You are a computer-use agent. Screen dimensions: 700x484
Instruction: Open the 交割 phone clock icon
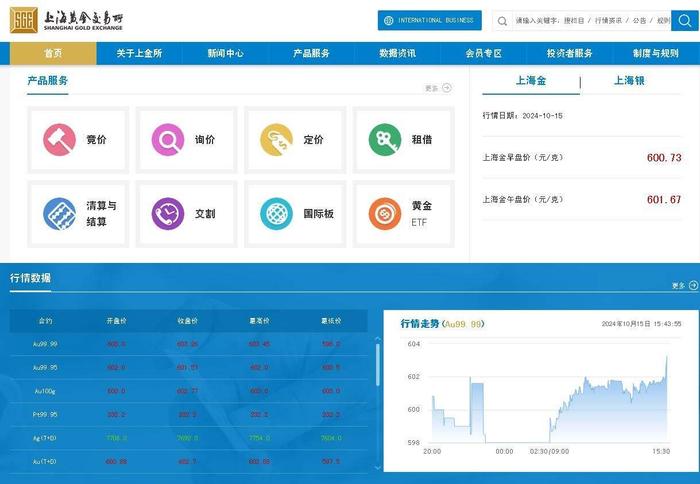point(168,214)
